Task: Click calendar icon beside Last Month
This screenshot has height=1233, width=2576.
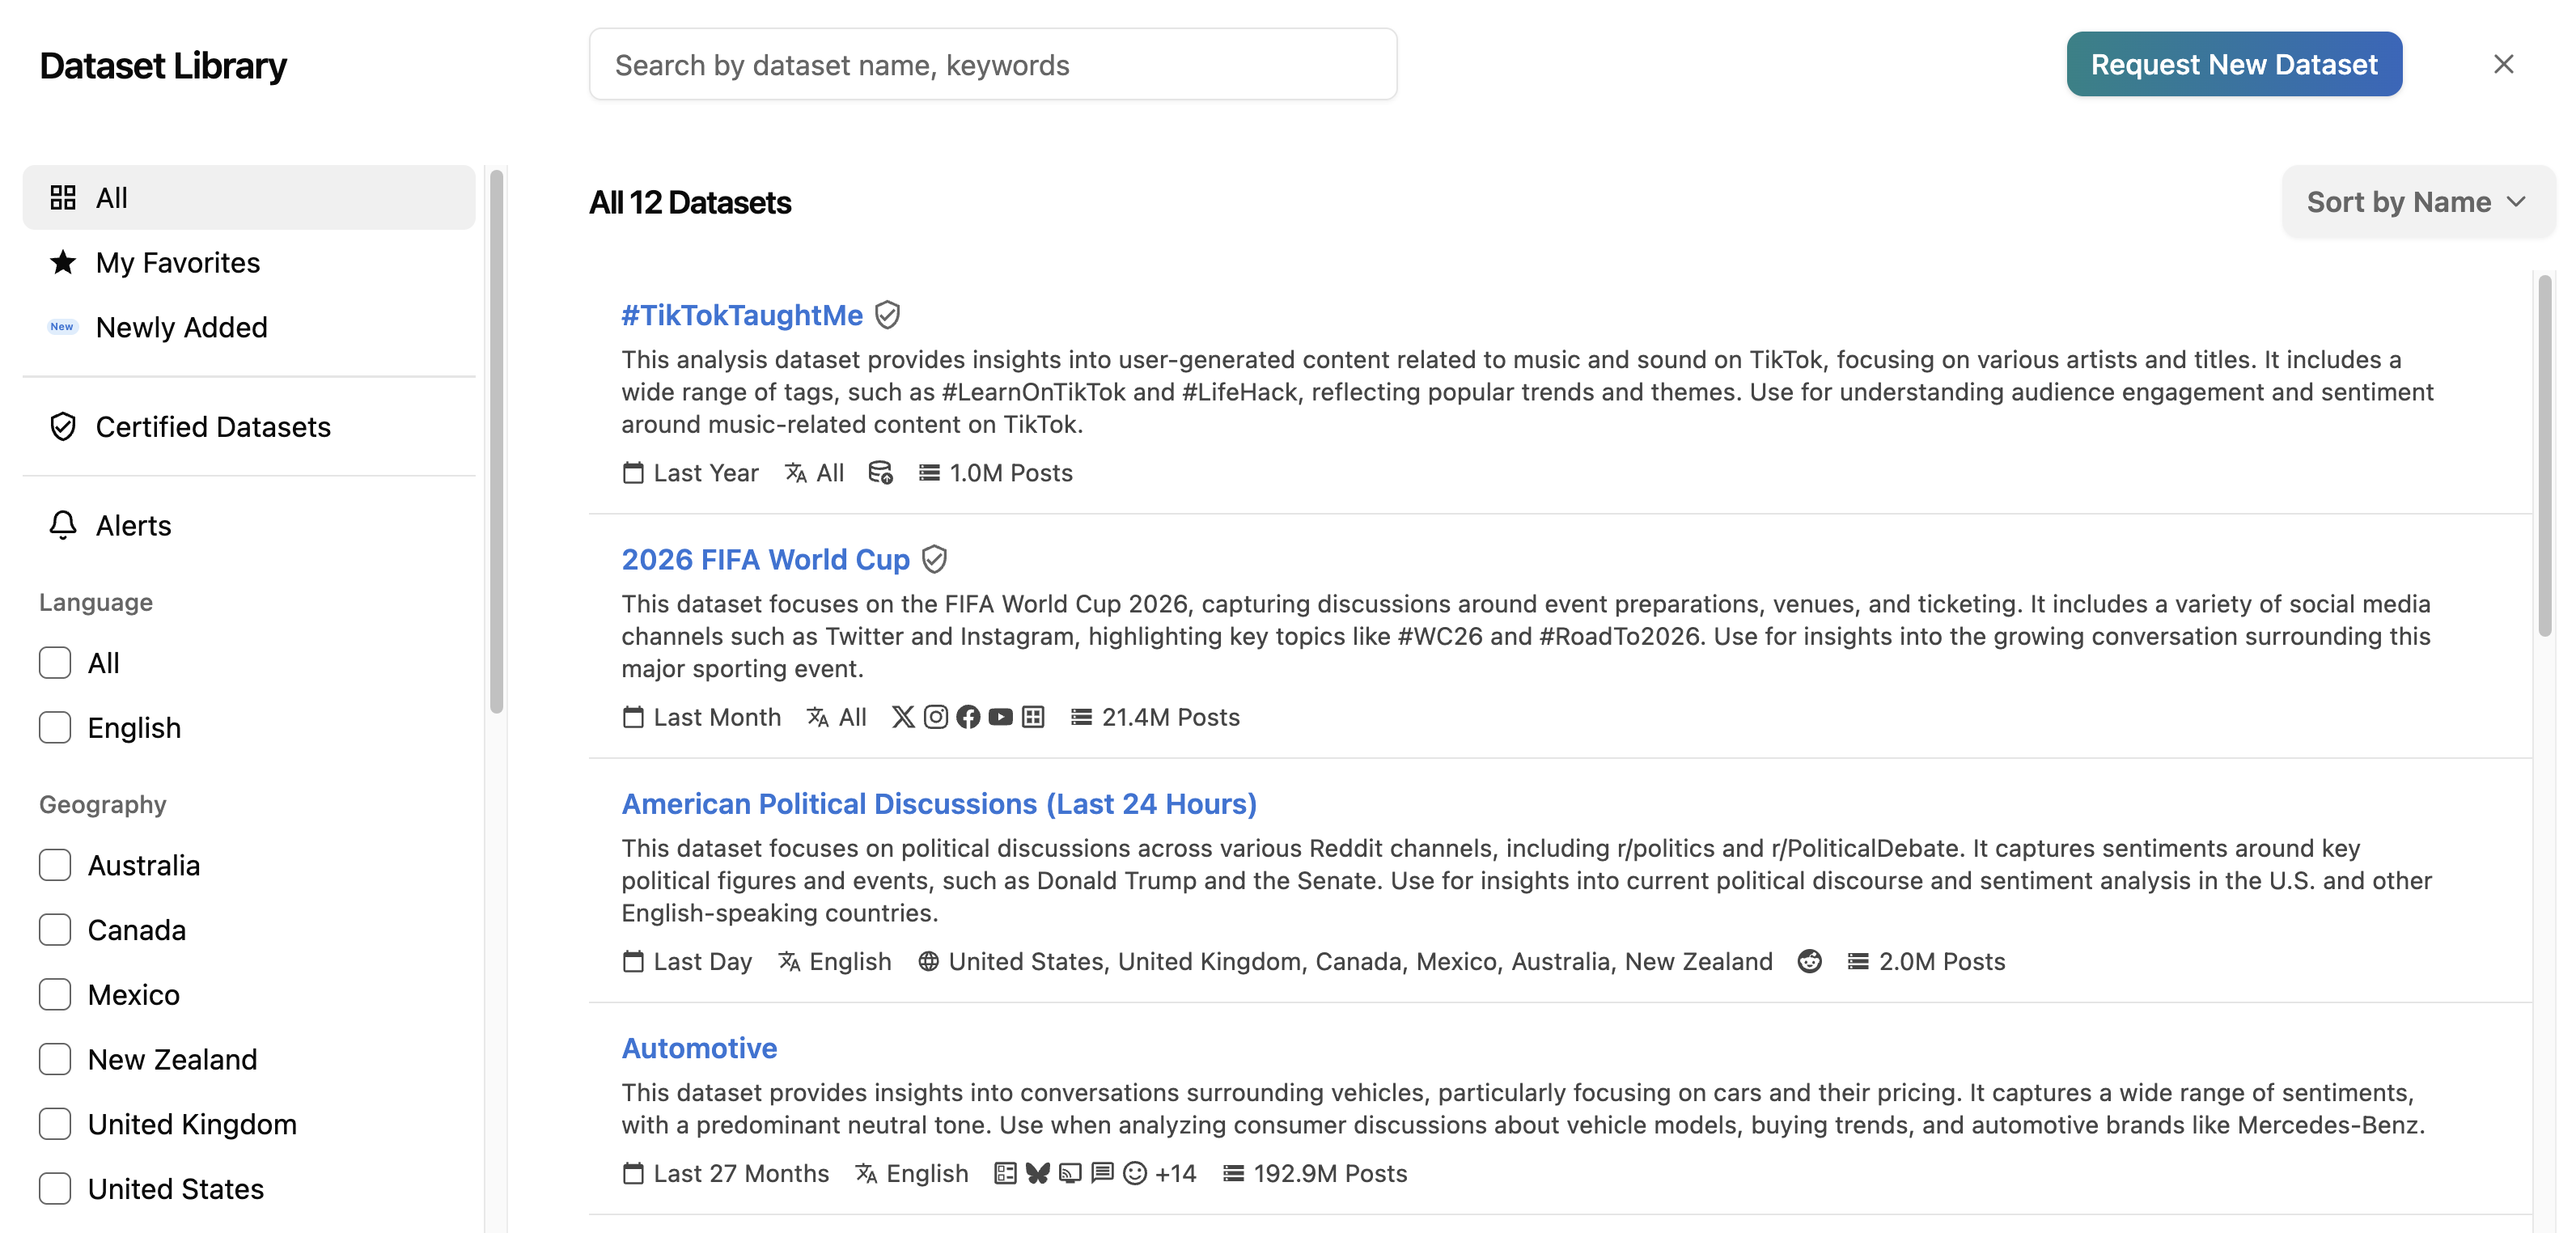Action: [x=633, y=717]
